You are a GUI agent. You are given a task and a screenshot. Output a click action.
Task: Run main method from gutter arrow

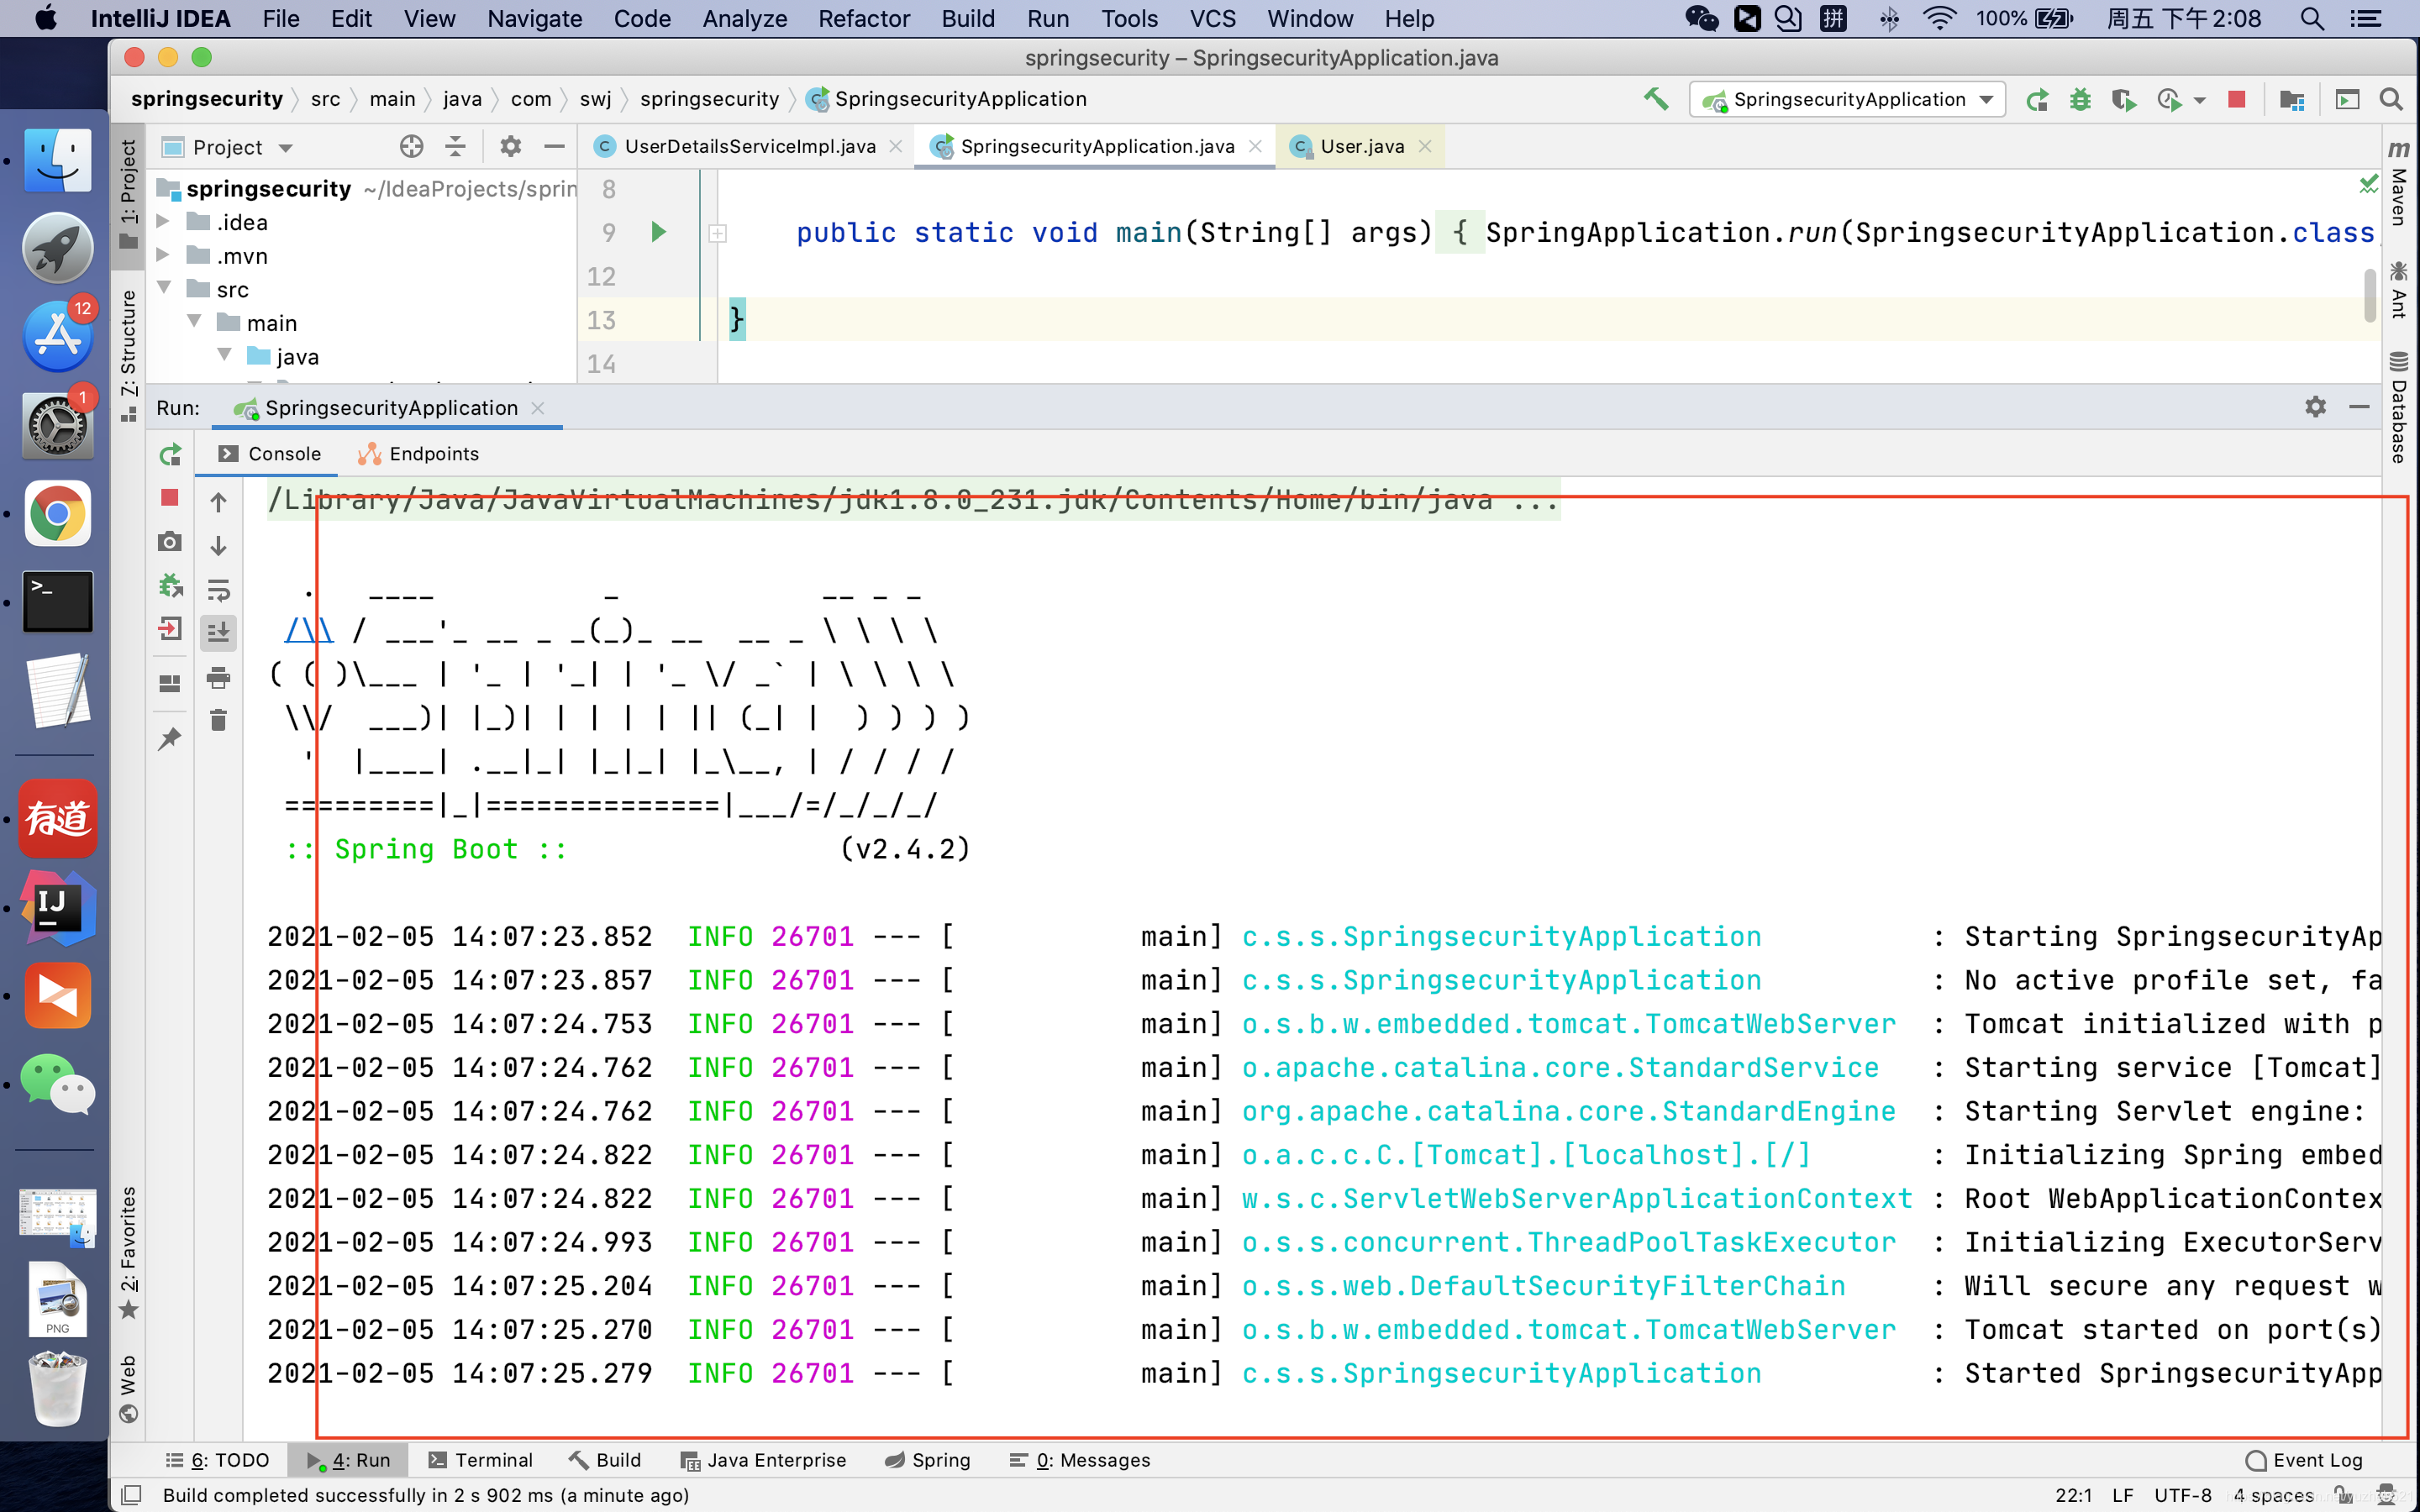pos(658,232)
